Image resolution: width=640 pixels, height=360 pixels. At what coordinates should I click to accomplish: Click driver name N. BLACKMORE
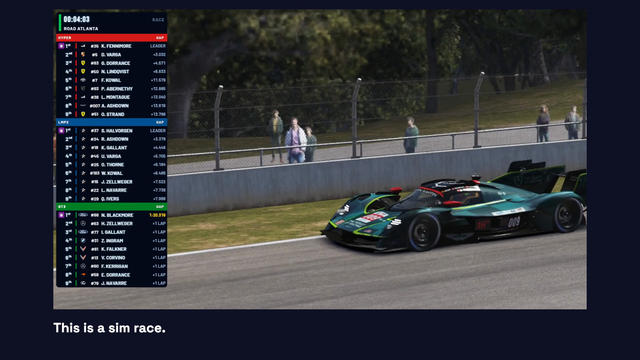point(117,215)
